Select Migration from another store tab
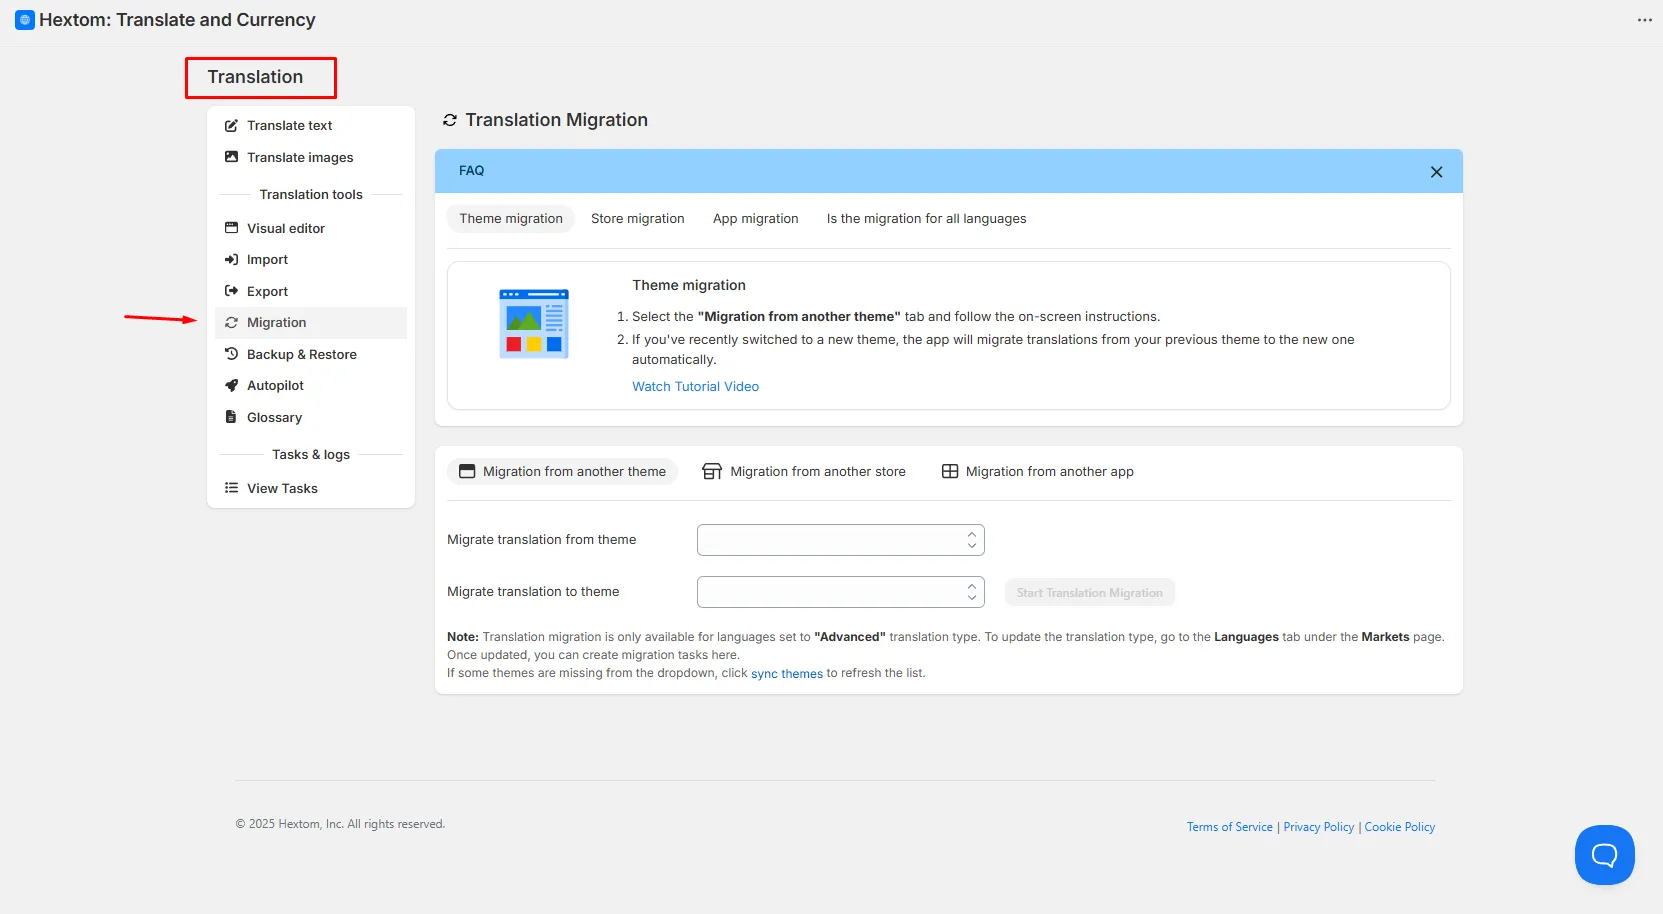The height and width of the screenshot is (914, 1663). pyautogui.click(x=804, y=472)
